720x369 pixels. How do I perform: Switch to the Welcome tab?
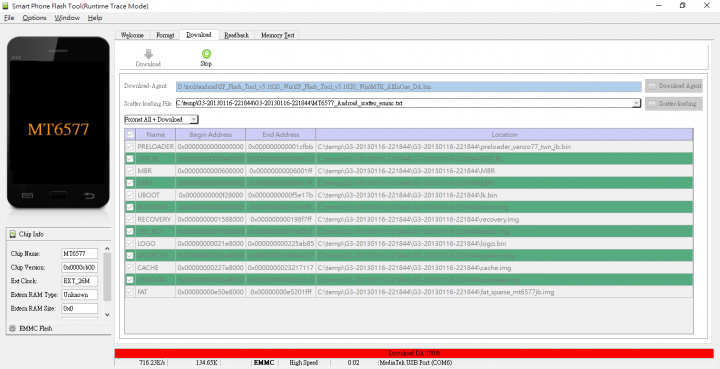pyautogui.click(x=132, y=35)
